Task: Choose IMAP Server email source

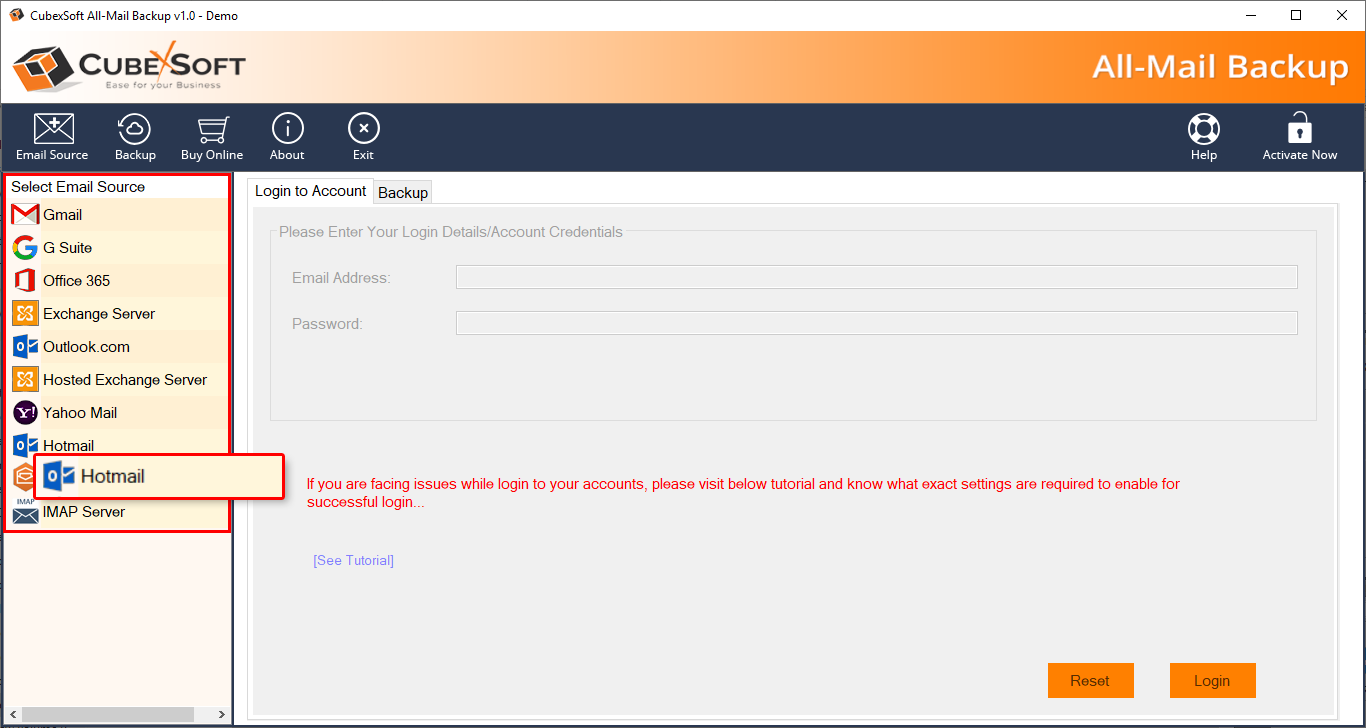Action: (x=118, y=512)
